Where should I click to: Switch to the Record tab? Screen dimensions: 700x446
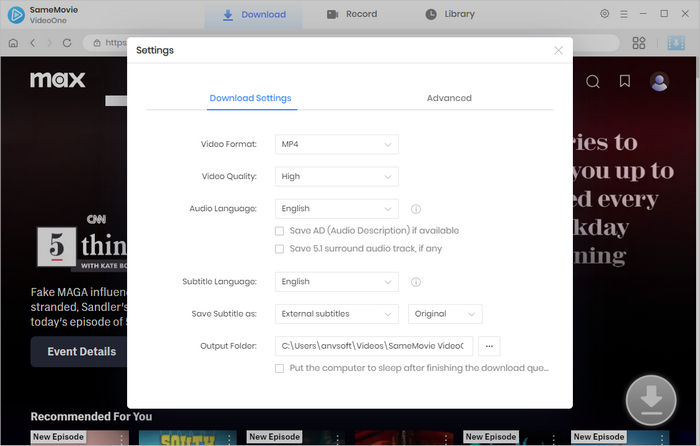tap(352, 14)
